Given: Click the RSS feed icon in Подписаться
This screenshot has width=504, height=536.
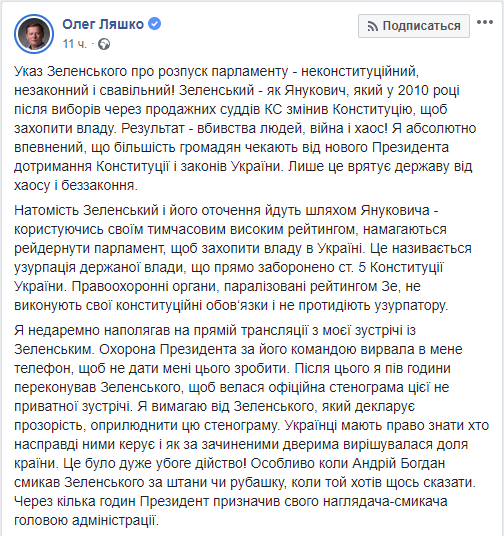Looking at the screenshot, I should (x=372, y=26).
